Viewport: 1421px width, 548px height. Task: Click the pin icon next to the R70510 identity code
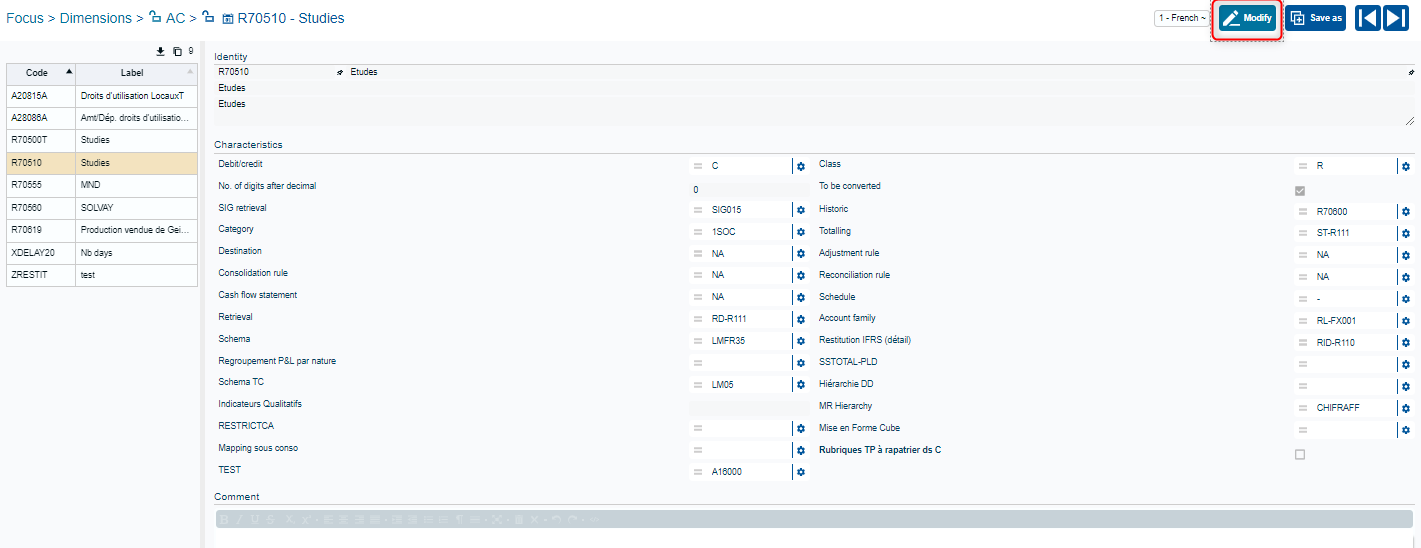coord(339,72)
